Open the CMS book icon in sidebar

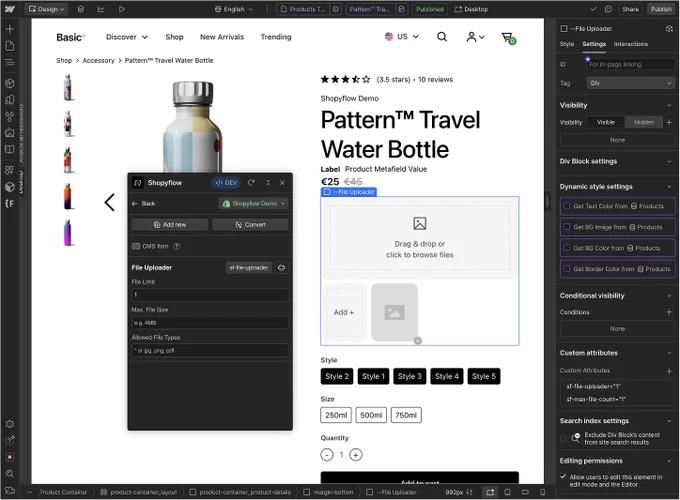pyautogui.click(x=10, y=150)
